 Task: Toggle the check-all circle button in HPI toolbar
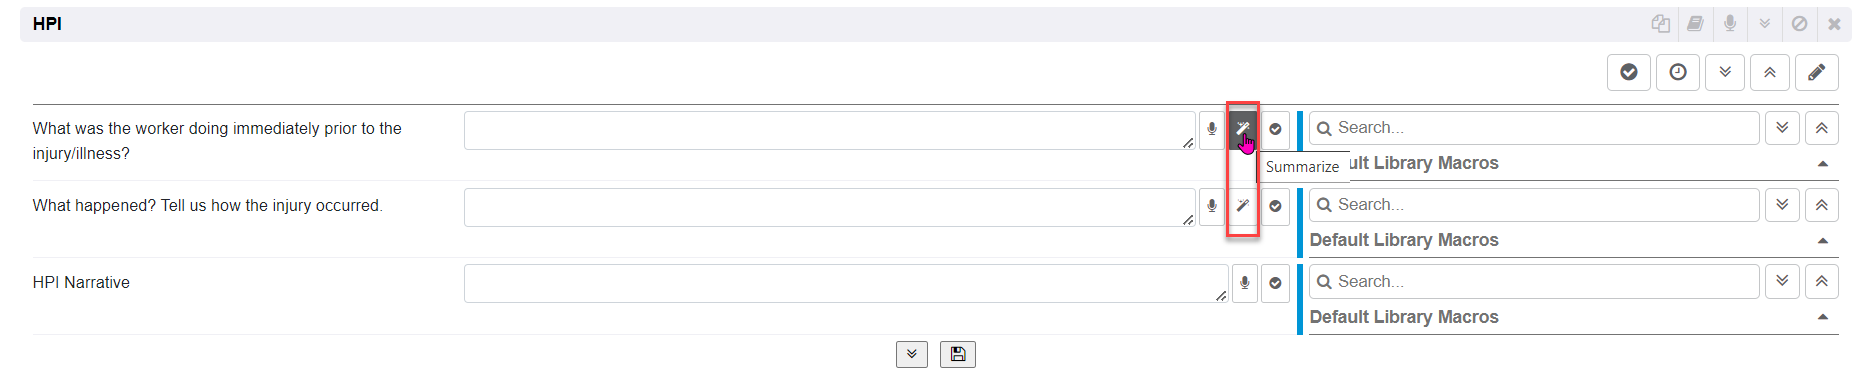pyautogui.click(x=1629, y=72)
